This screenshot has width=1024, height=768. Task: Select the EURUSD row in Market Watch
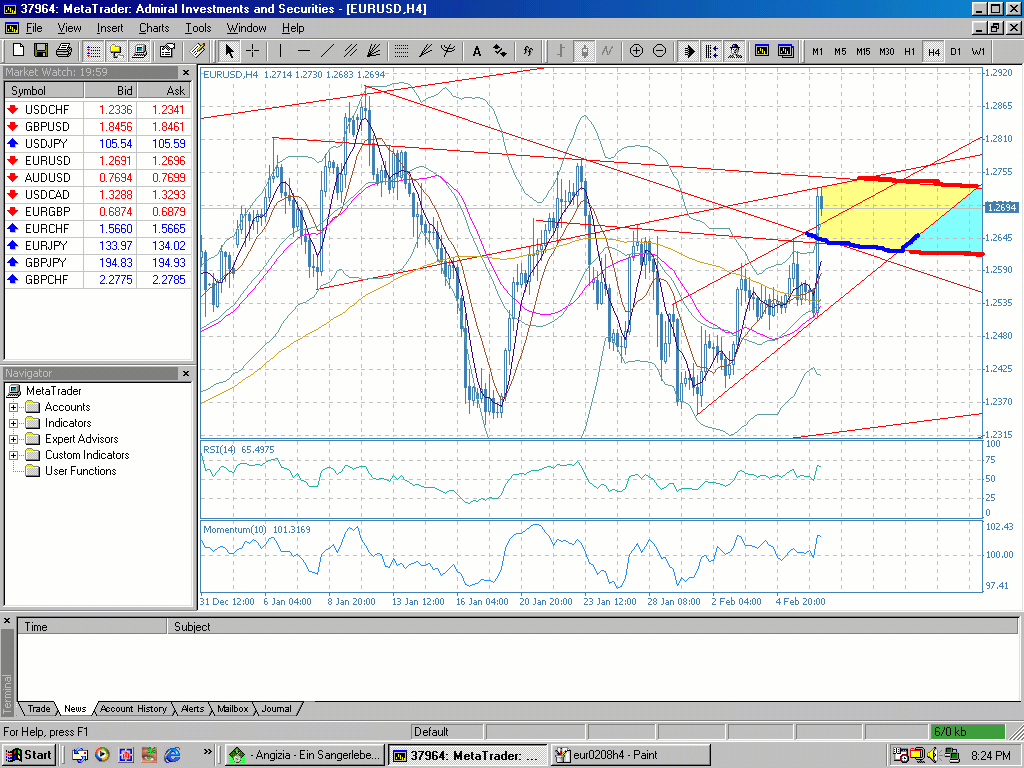tap(98, 161)
